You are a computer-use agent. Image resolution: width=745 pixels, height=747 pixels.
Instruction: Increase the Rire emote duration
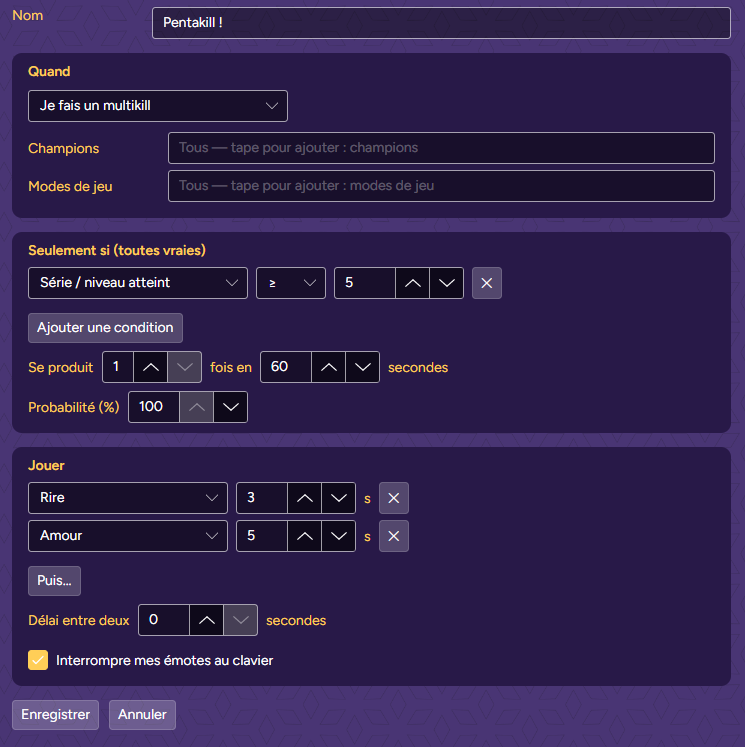304,498
